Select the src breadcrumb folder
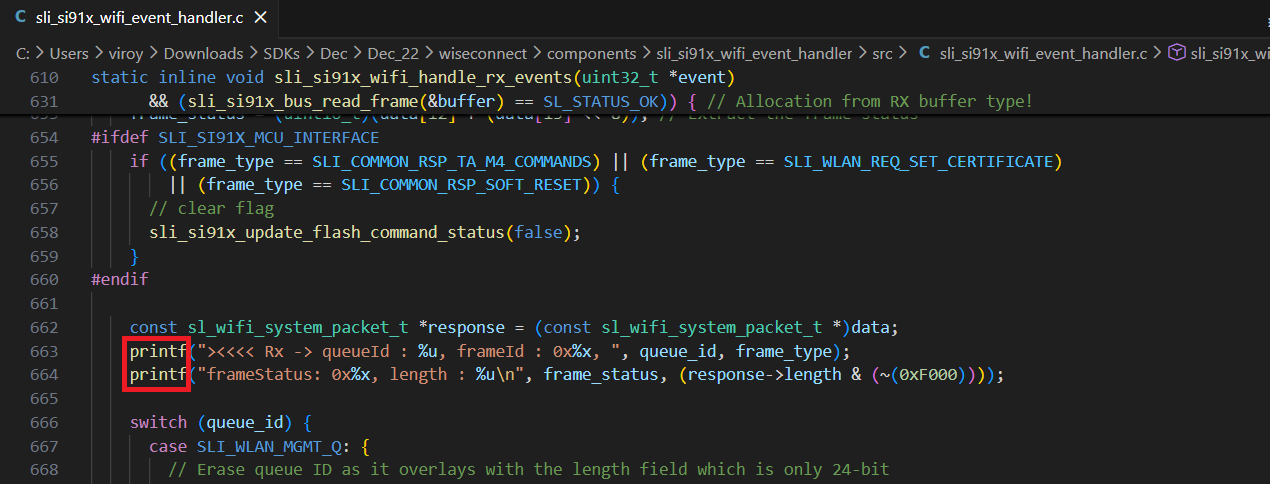Screen dimensions: 1270x484 (x=884, y=53)
